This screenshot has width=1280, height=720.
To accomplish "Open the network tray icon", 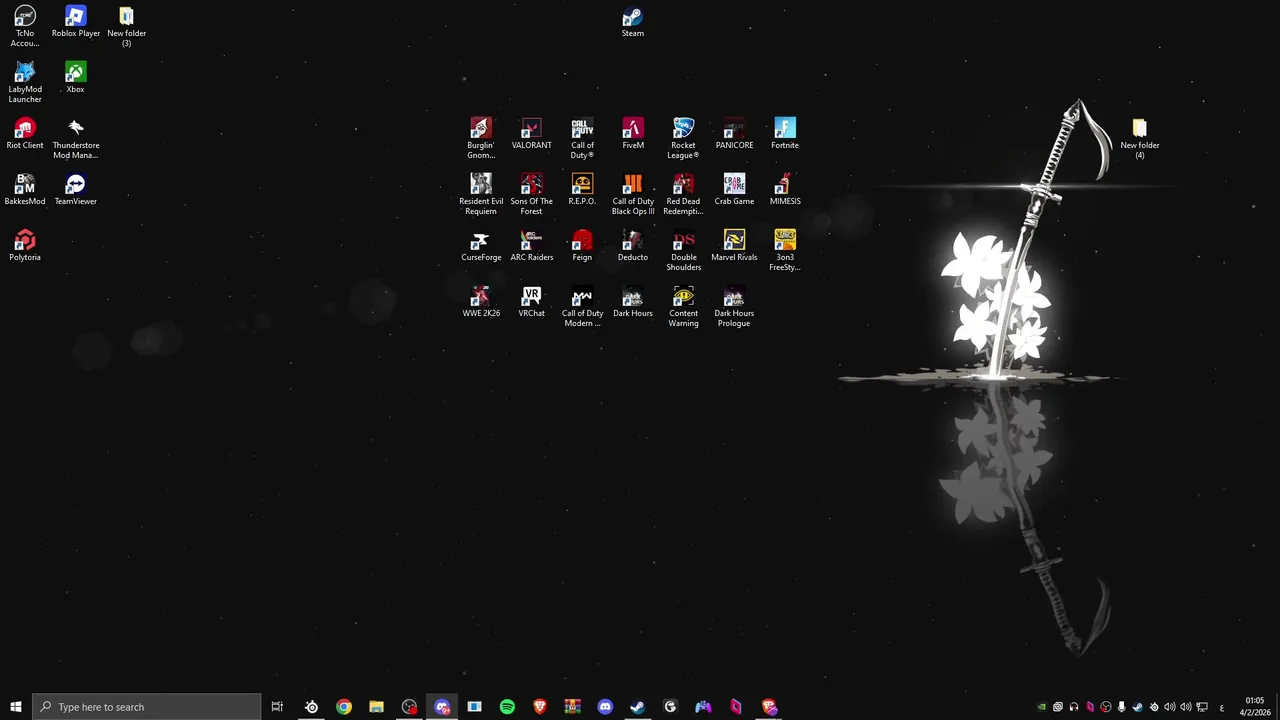I will 1202,707.
